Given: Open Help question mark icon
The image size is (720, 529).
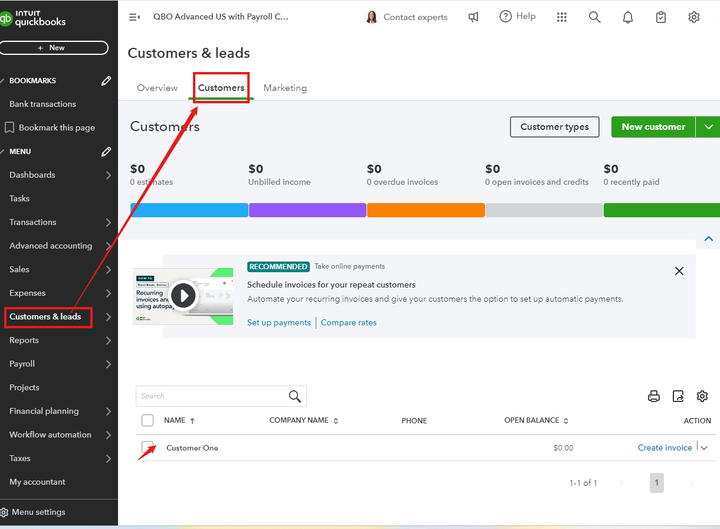Looking at the screenshot, I should [505, 17].
